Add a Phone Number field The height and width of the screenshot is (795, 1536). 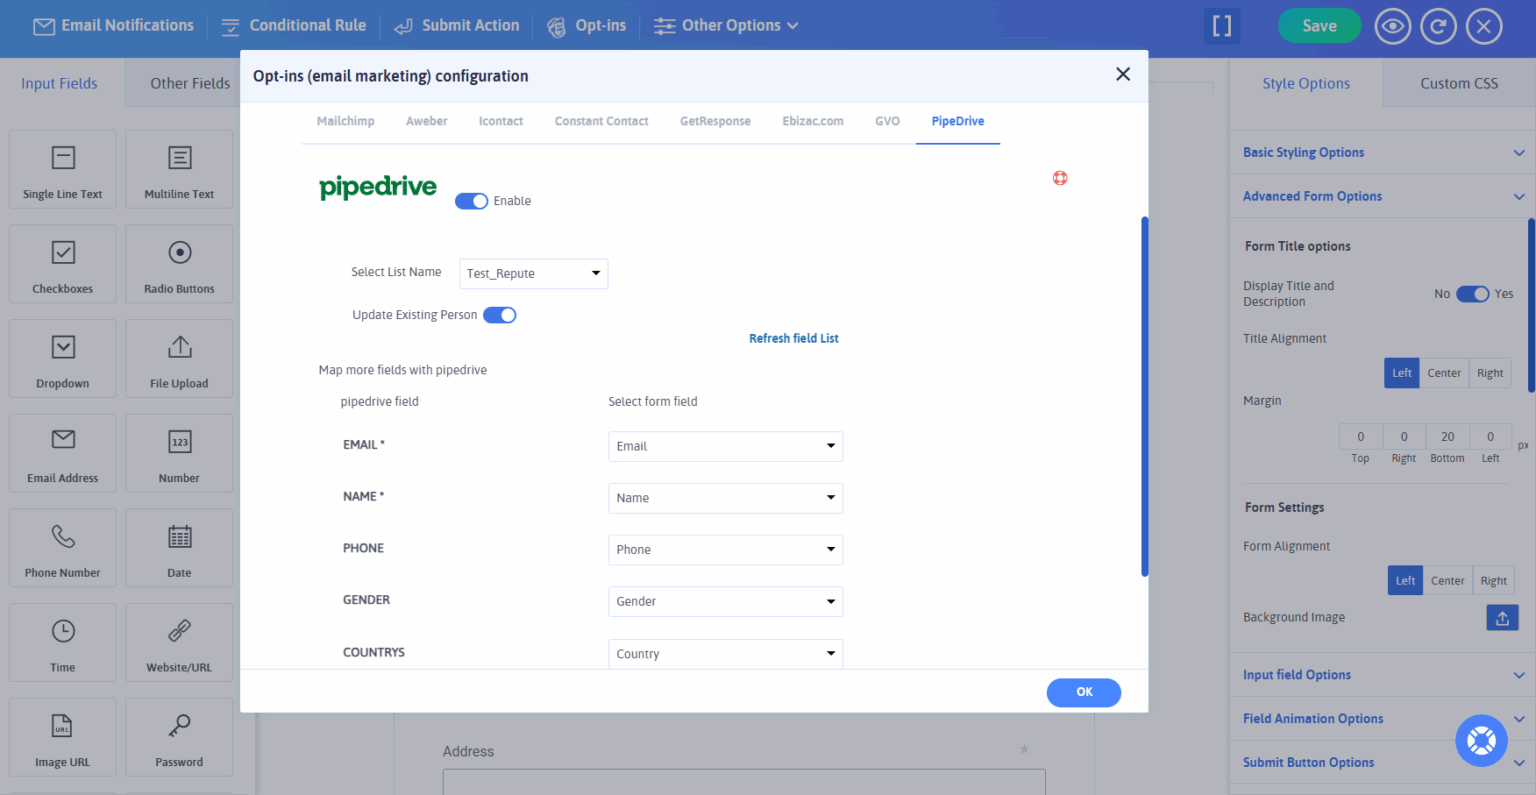coord(63,547)
